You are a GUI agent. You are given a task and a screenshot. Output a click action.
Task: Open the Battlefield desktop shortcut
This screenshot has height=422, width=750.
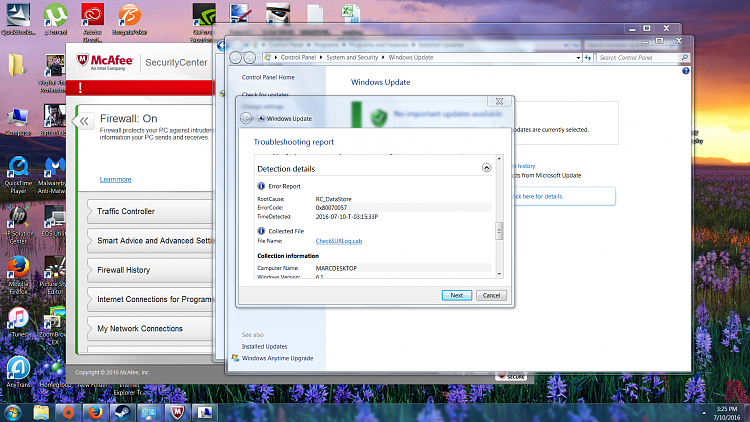(x=54, y=120)
